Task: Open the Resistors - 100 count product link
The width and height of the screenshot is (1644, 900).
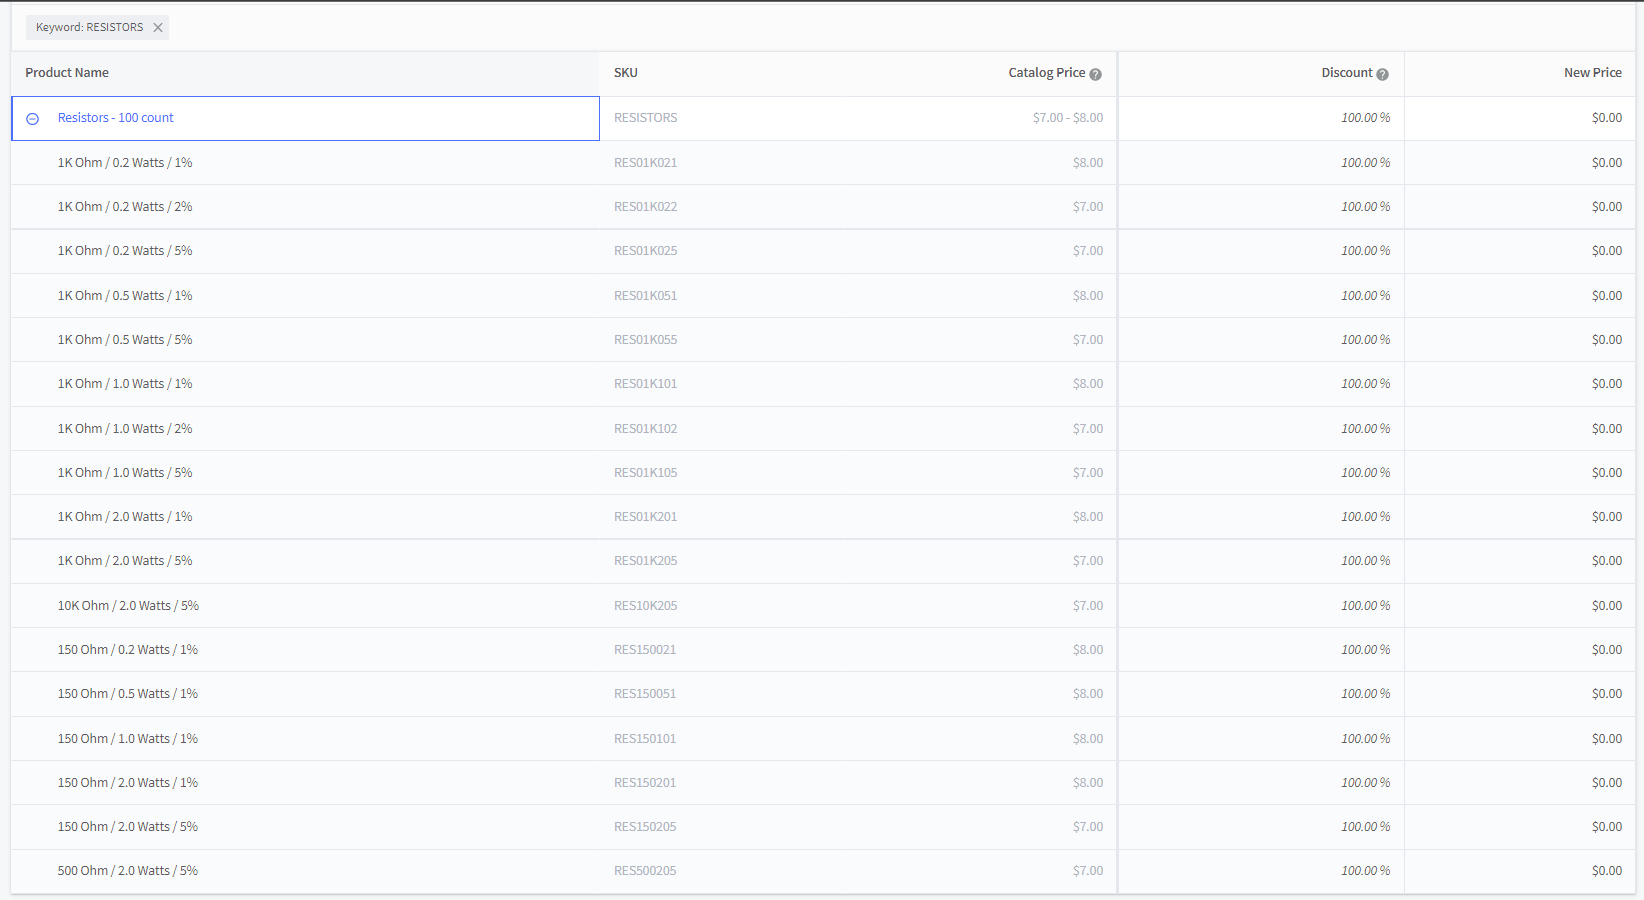Action: pos(116,118)
